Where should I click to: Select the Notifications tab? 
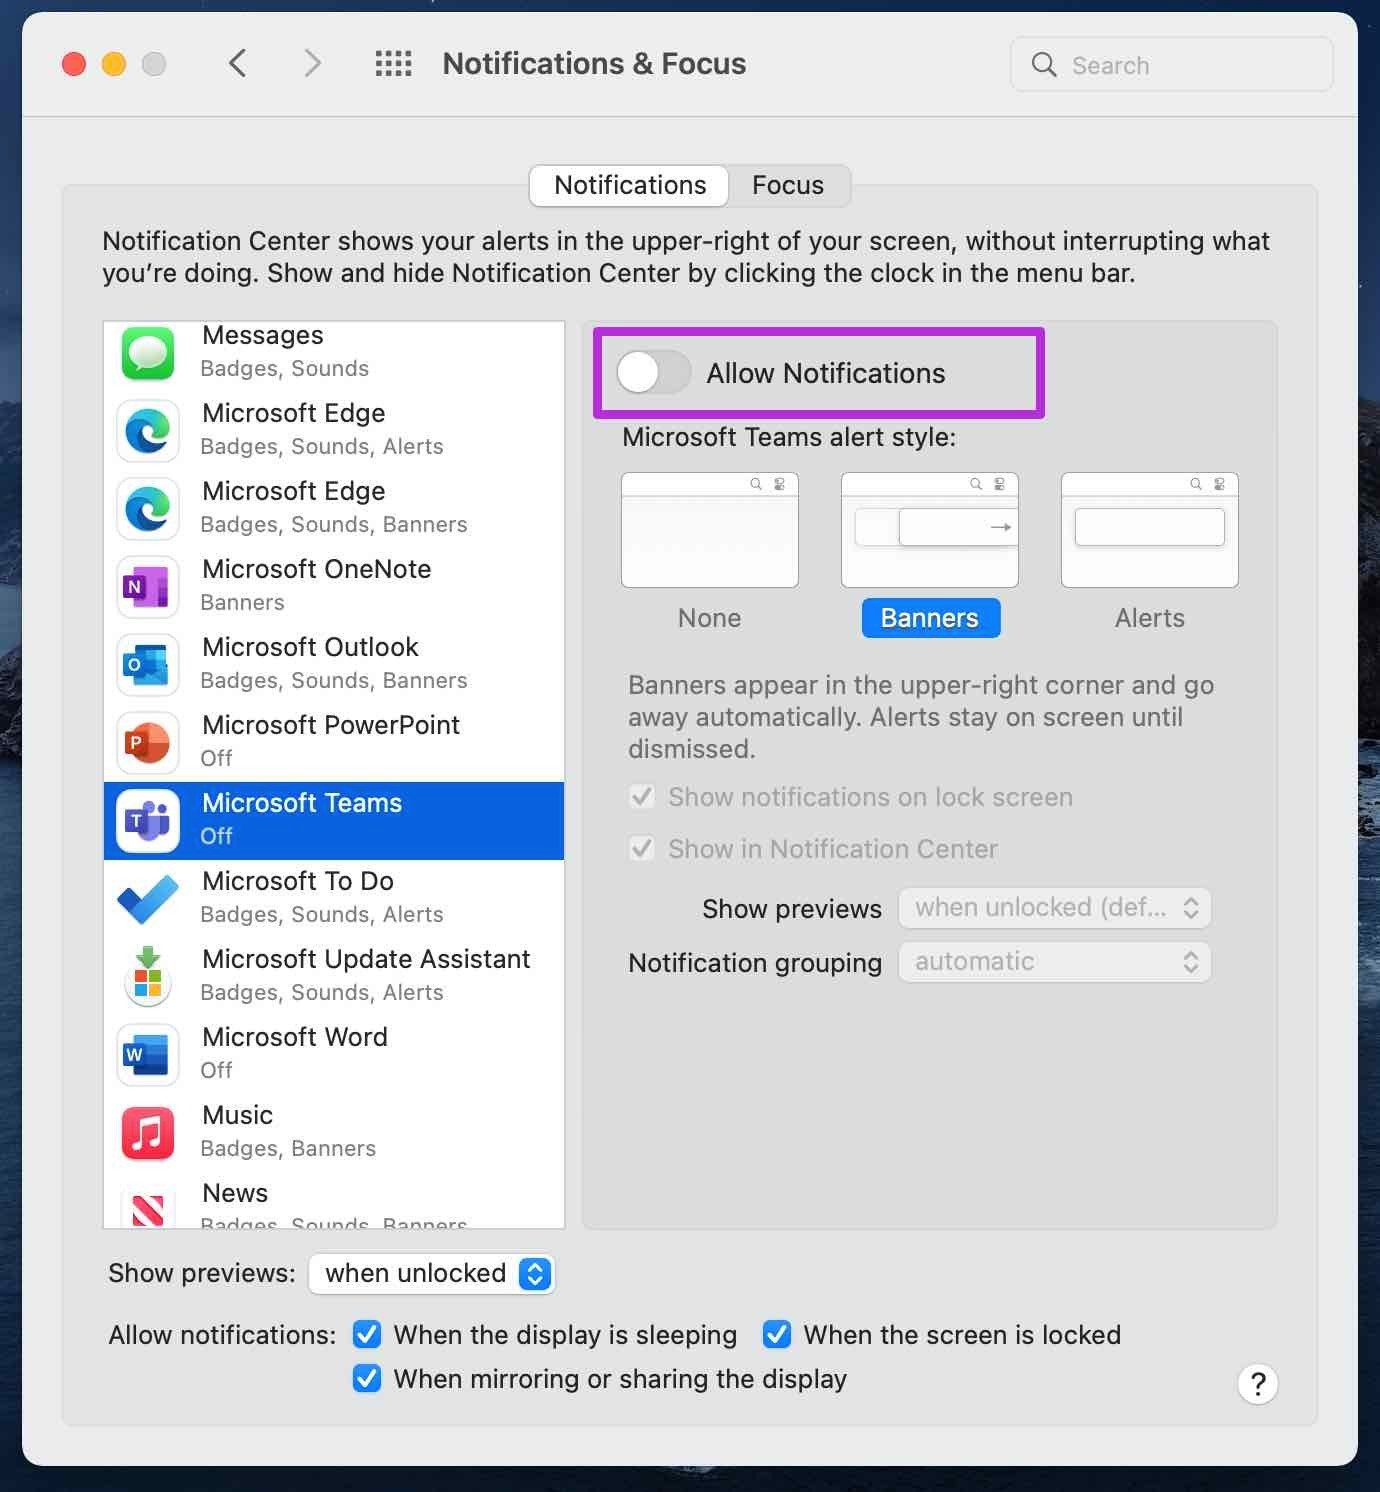click(x=629, y=185)
